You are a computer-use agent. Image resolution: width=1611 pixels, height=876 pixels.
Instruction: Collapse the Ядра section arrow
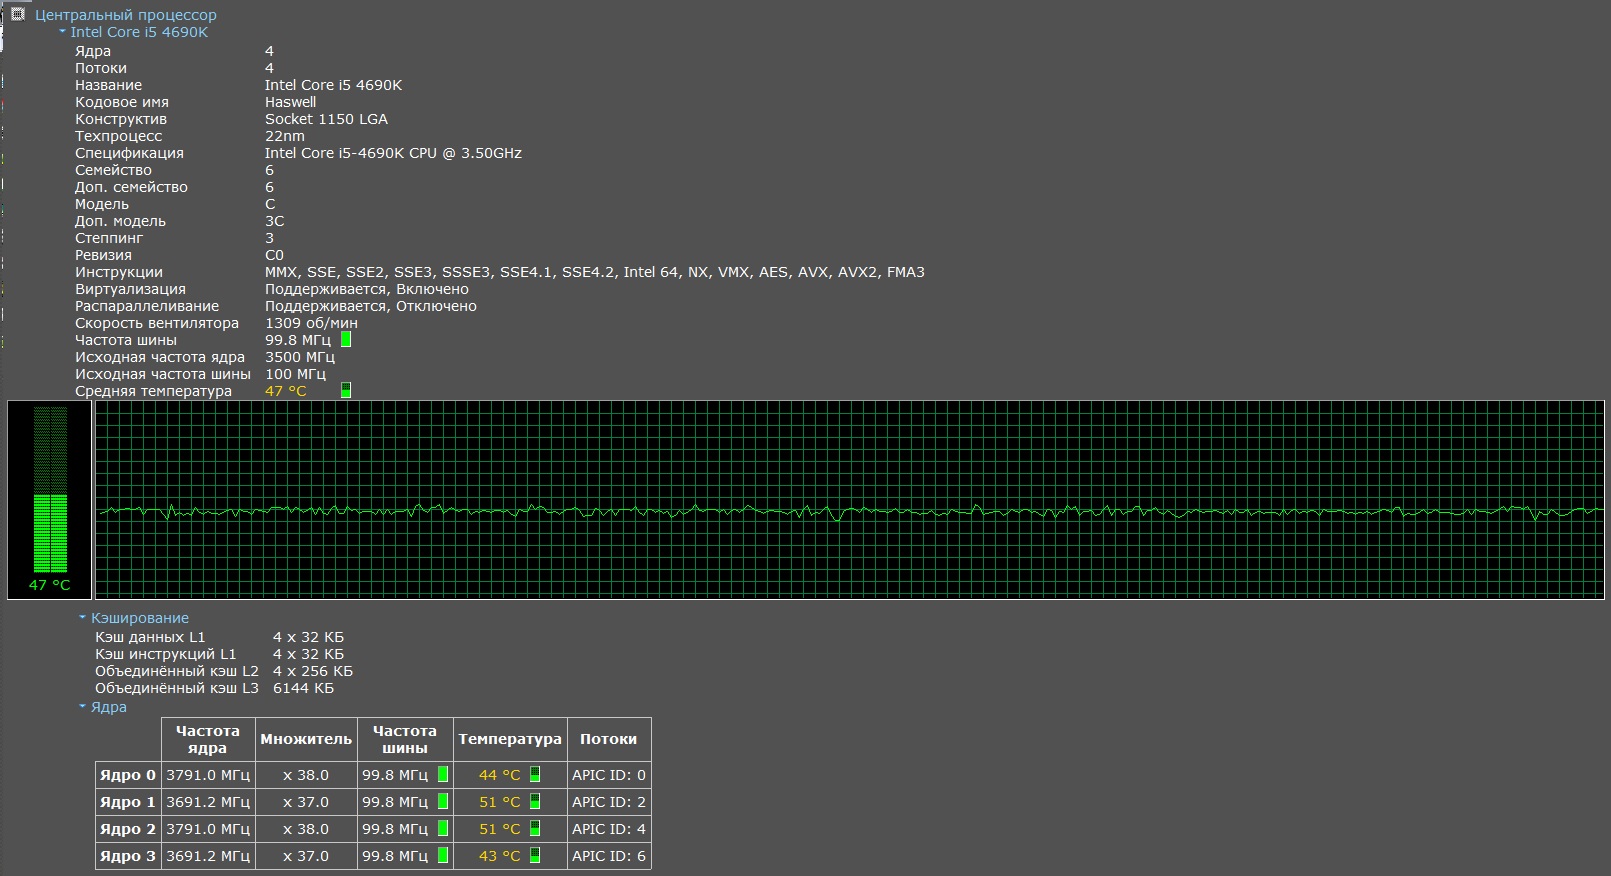pos(82,706)
